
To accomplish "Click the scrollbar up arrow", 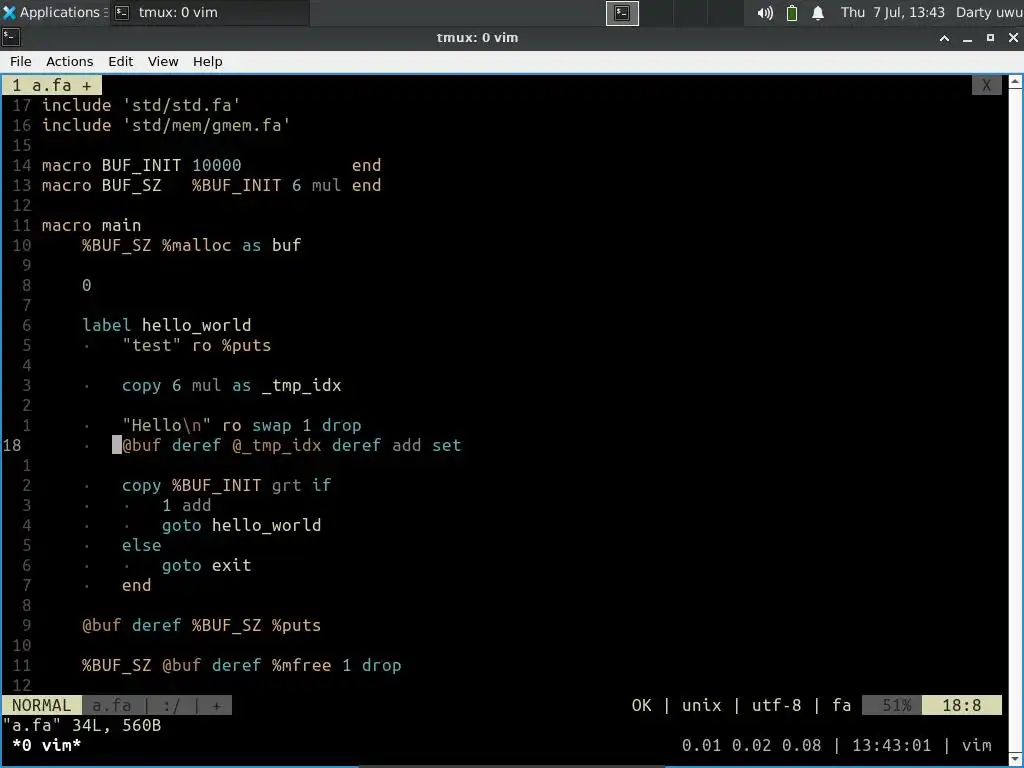I will pos(1015,82).
